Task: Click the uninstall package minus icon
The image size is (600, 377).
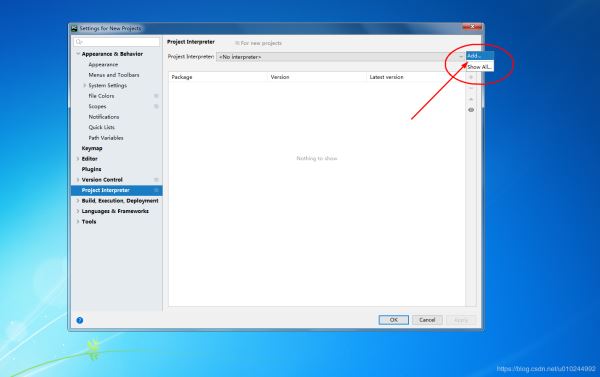Action: [x=471, y=88]
